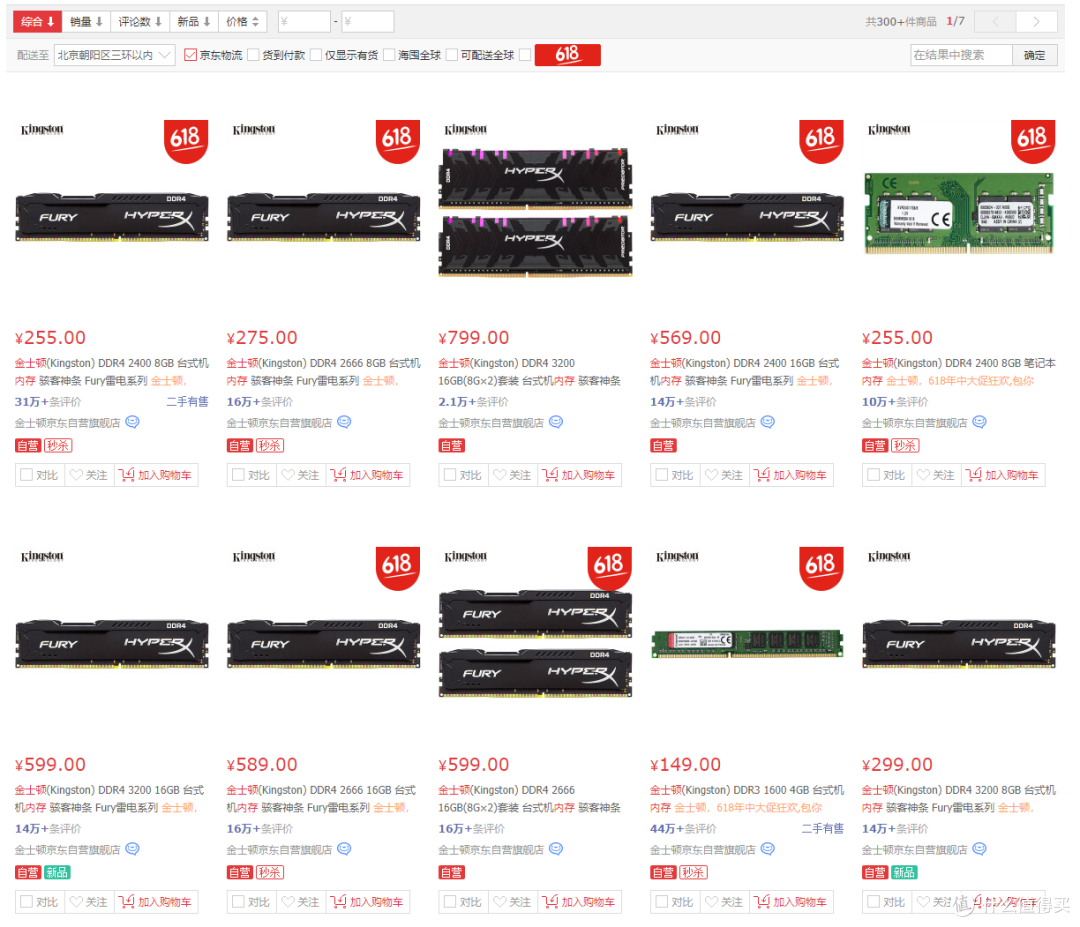This screenshot has width=1080, height=927.
Task: Open seller chat for the DDR4 2400 8GB laptop memory
Action: click(x=979, y=422)
